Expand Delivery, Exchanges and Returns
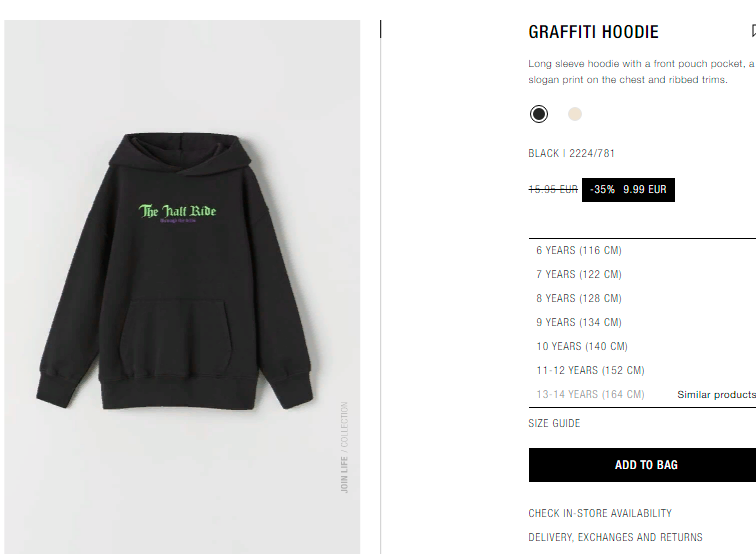The width and height of the screenshot is (756, 559). click(x=615, y=537)
